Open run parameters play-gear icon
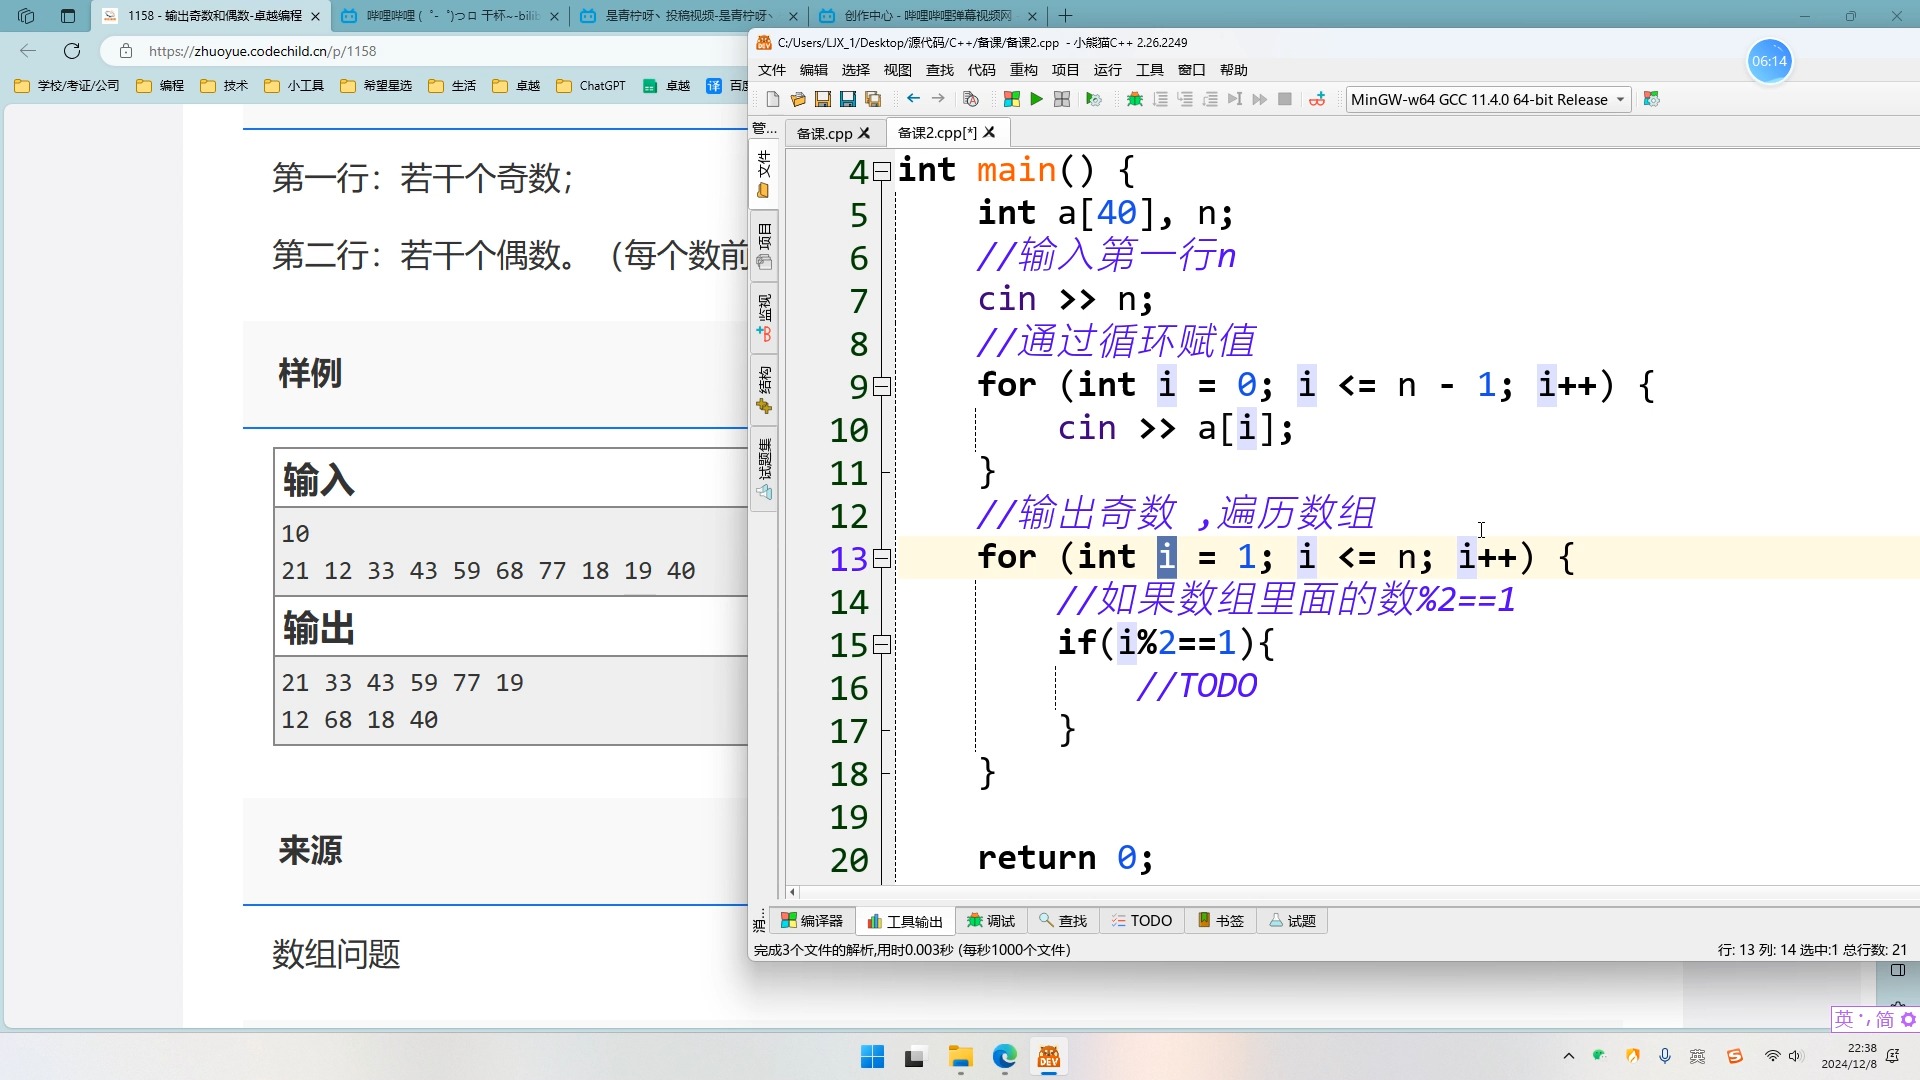 [x=1093, y=99]
